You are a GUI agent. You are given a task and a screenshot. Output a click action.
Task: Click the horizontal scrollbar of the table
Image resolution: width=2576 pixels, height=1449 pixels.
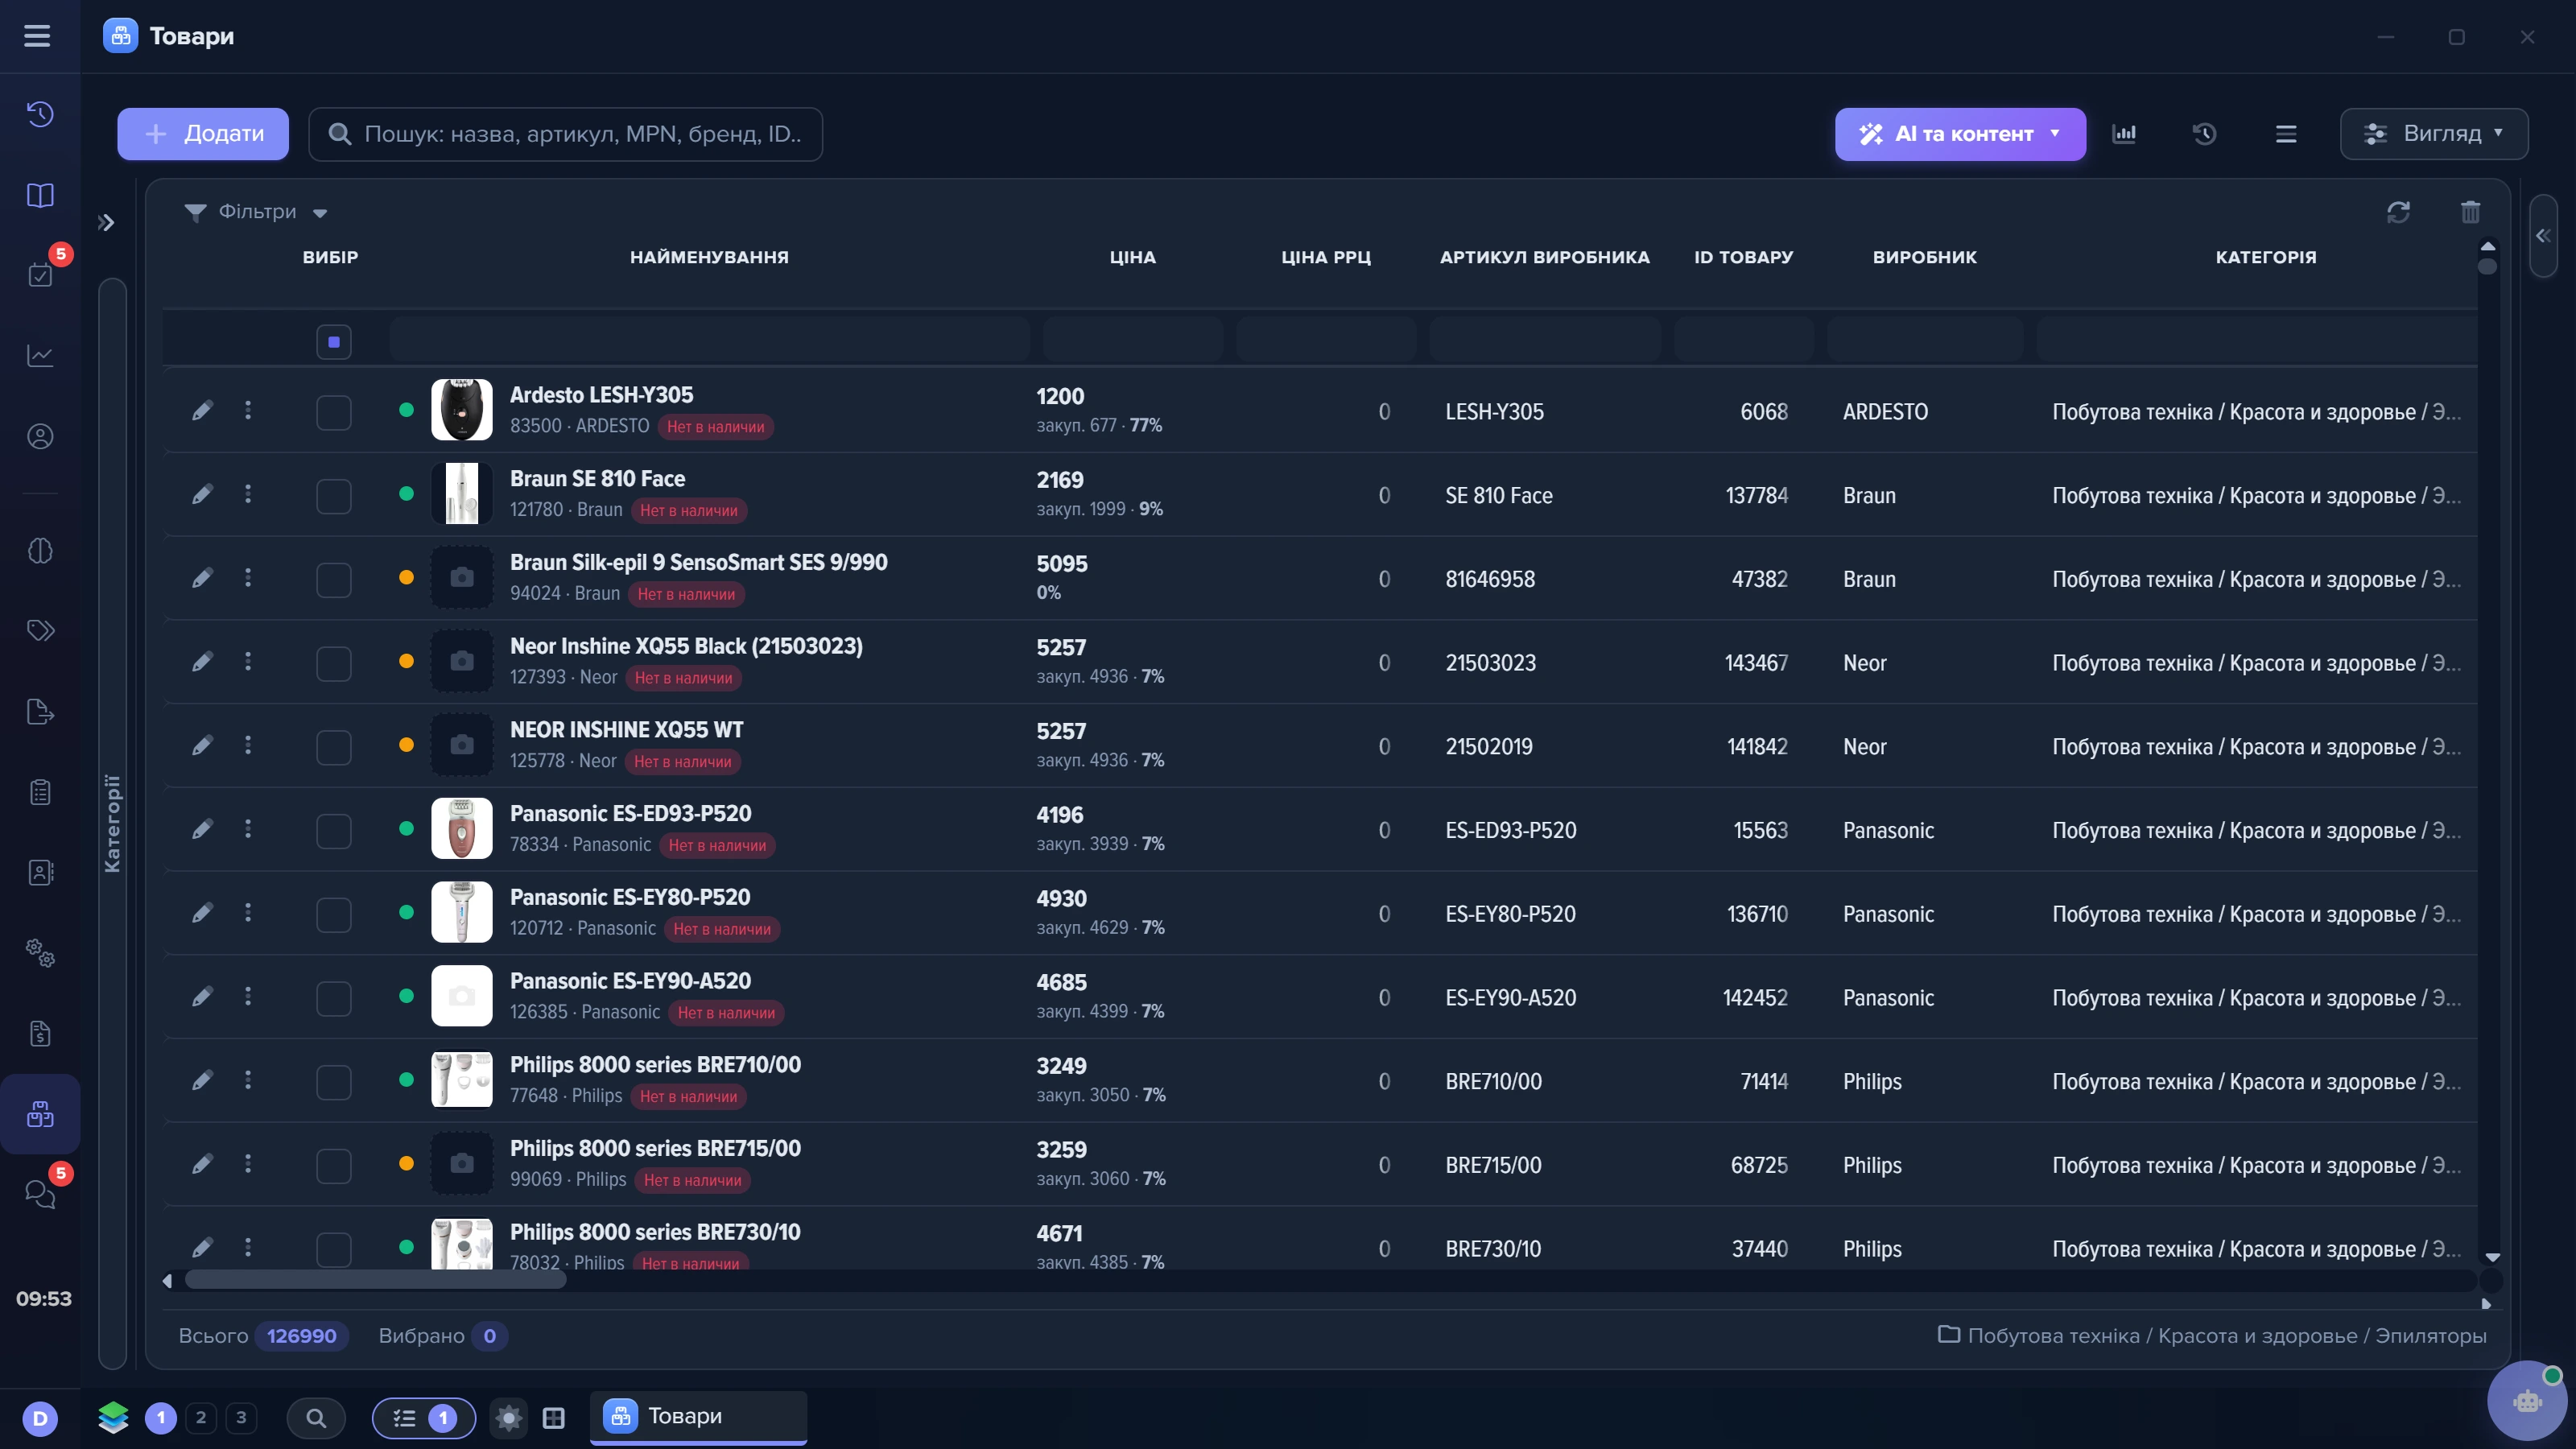[x=375, y=1280]
